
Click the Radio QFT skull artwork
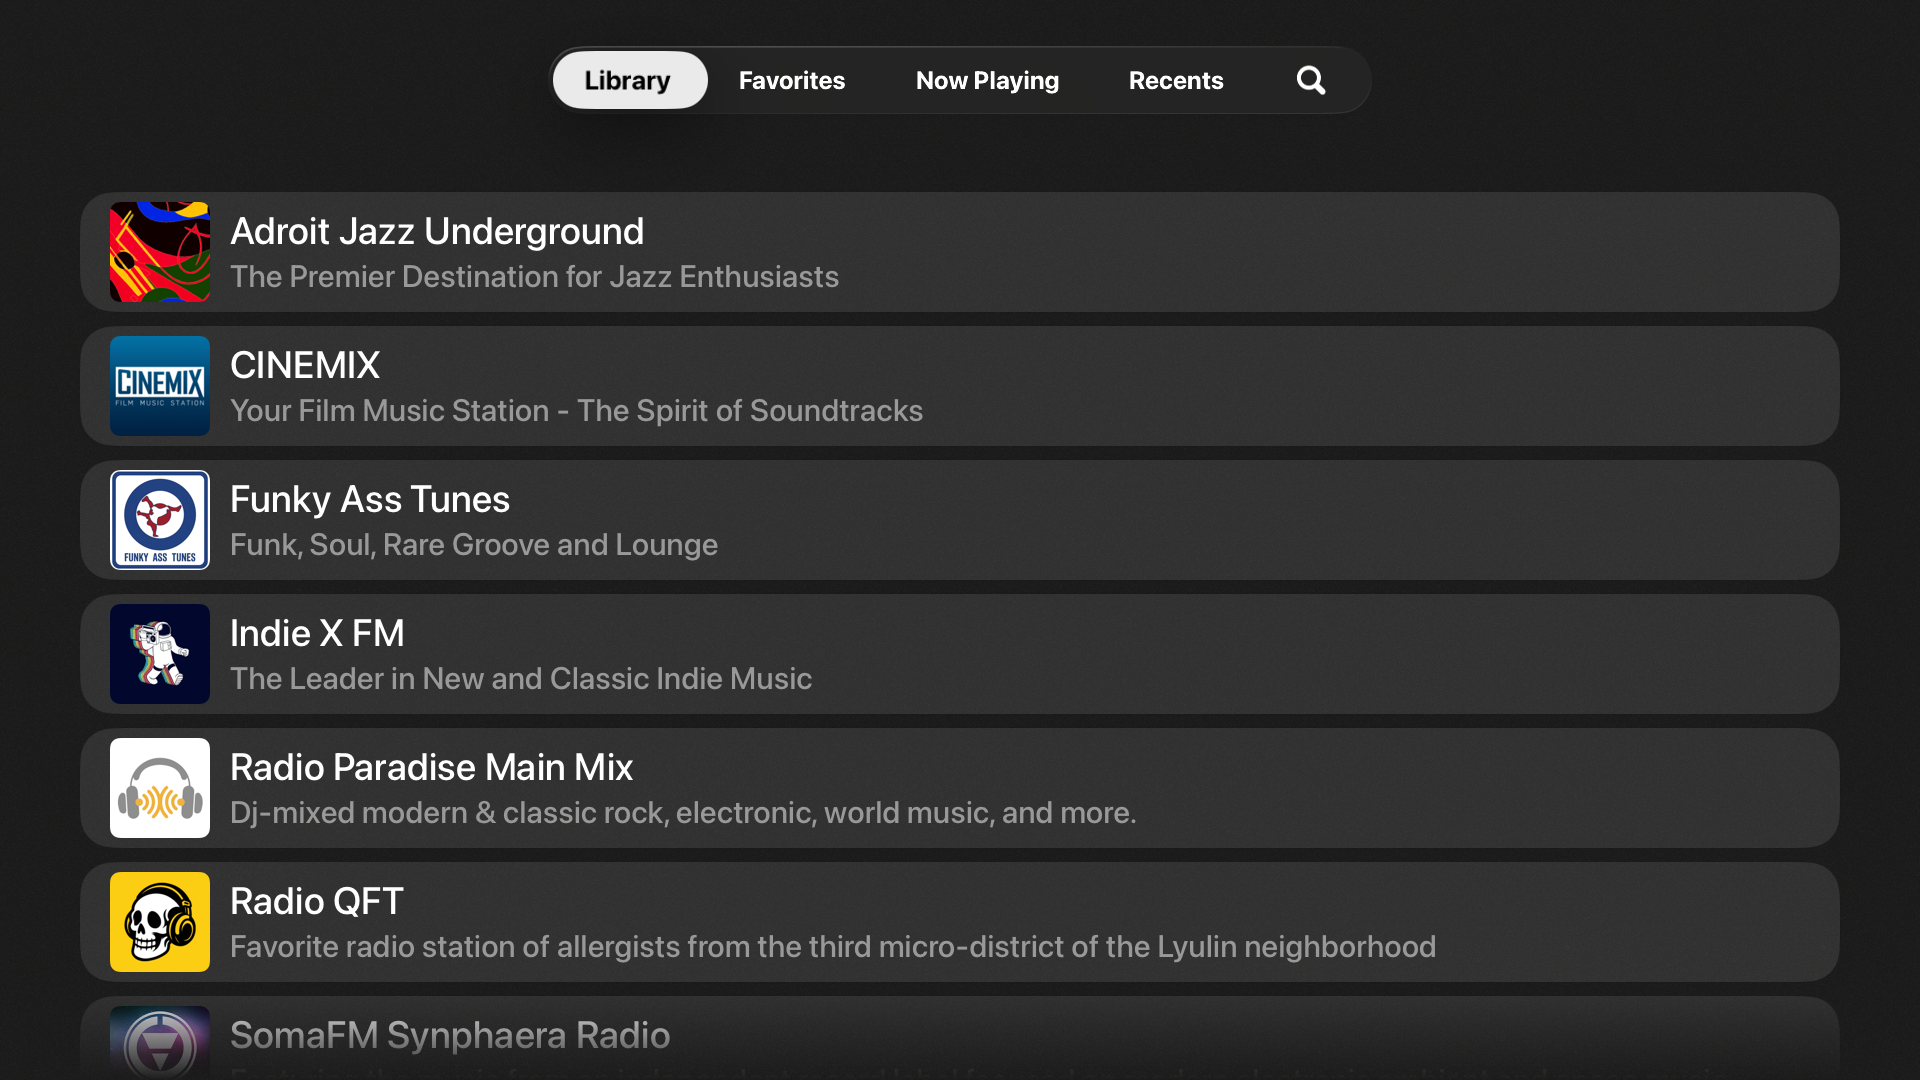pos(160,922)
